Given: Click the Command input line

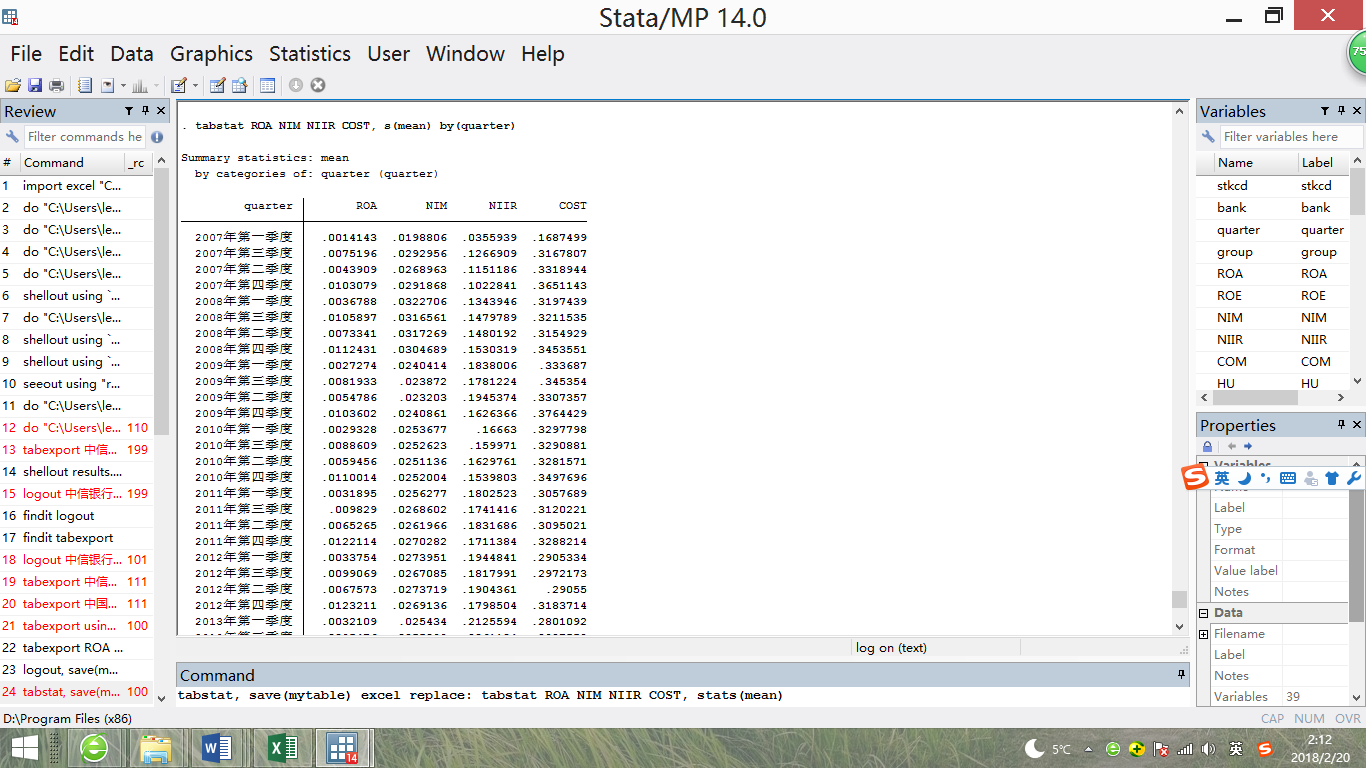Looking at the screenshot, I should pyautogui.click(x=683, y=695).
